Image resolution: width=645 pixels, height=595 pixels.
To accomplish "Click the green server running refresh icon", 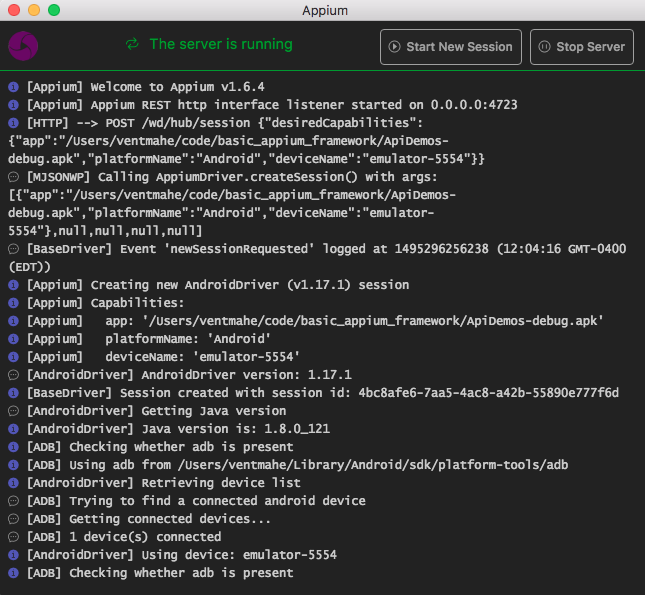I will 132,44.
